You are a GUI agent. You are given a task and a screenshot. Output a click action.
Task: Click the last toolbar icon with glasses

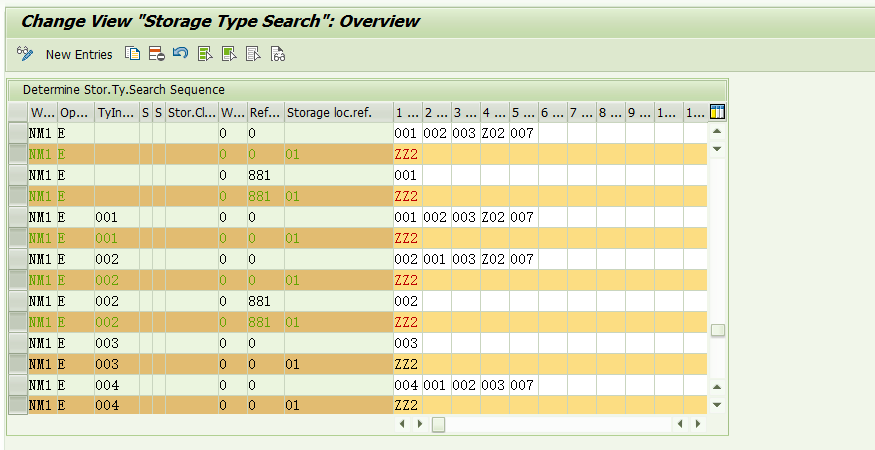pyautogui.click(x=278, y=54)
